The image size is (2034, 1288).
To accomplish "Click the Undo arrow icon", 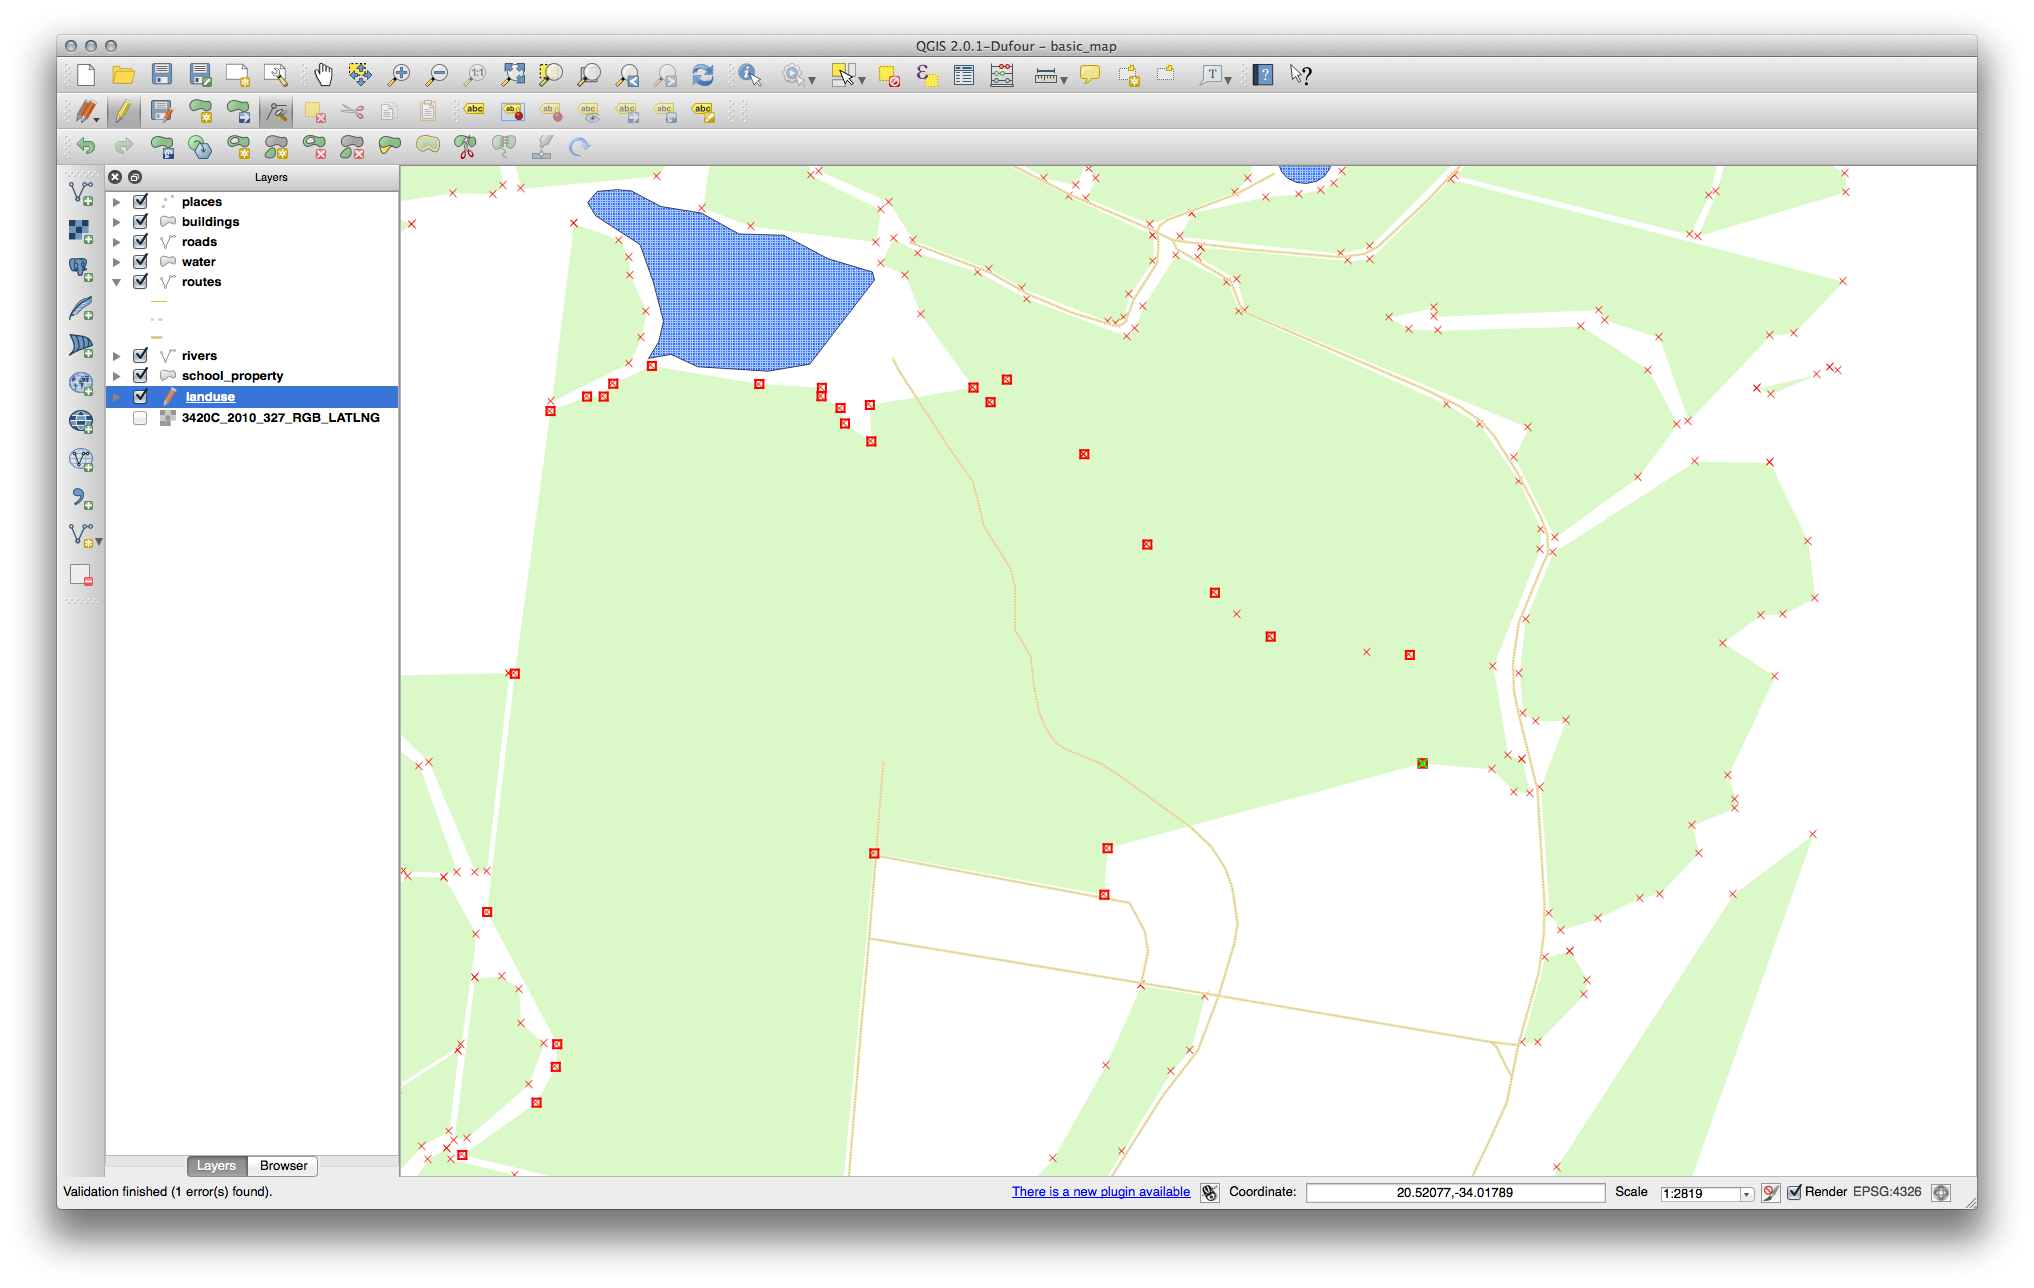I will click(x=86, y=147).
